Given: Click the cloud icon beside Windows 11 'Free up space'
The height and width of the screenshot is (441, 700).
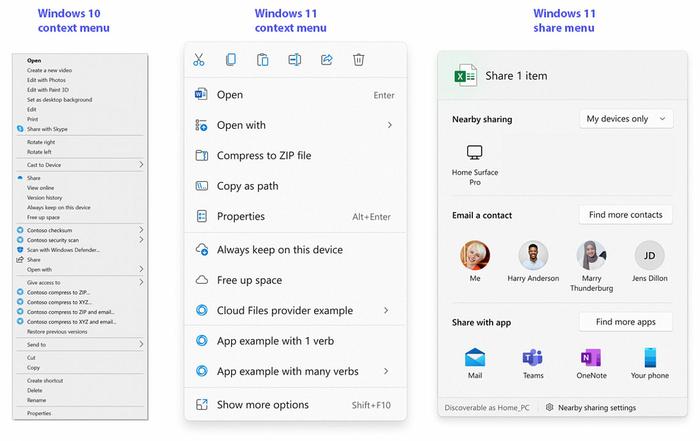Looking at the screenshot, I should point(202,280).
